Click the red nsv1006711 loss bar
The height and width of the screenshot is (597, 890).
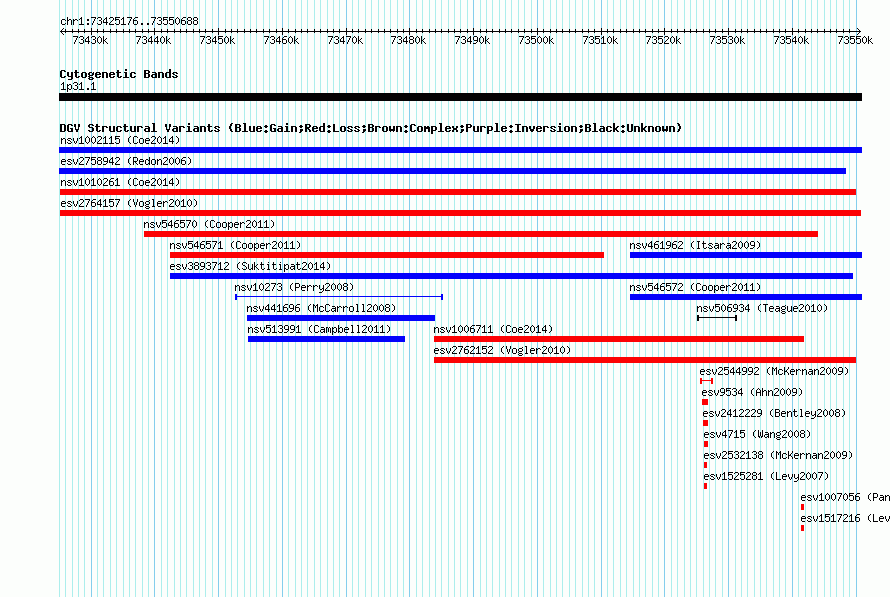[619, 339]
